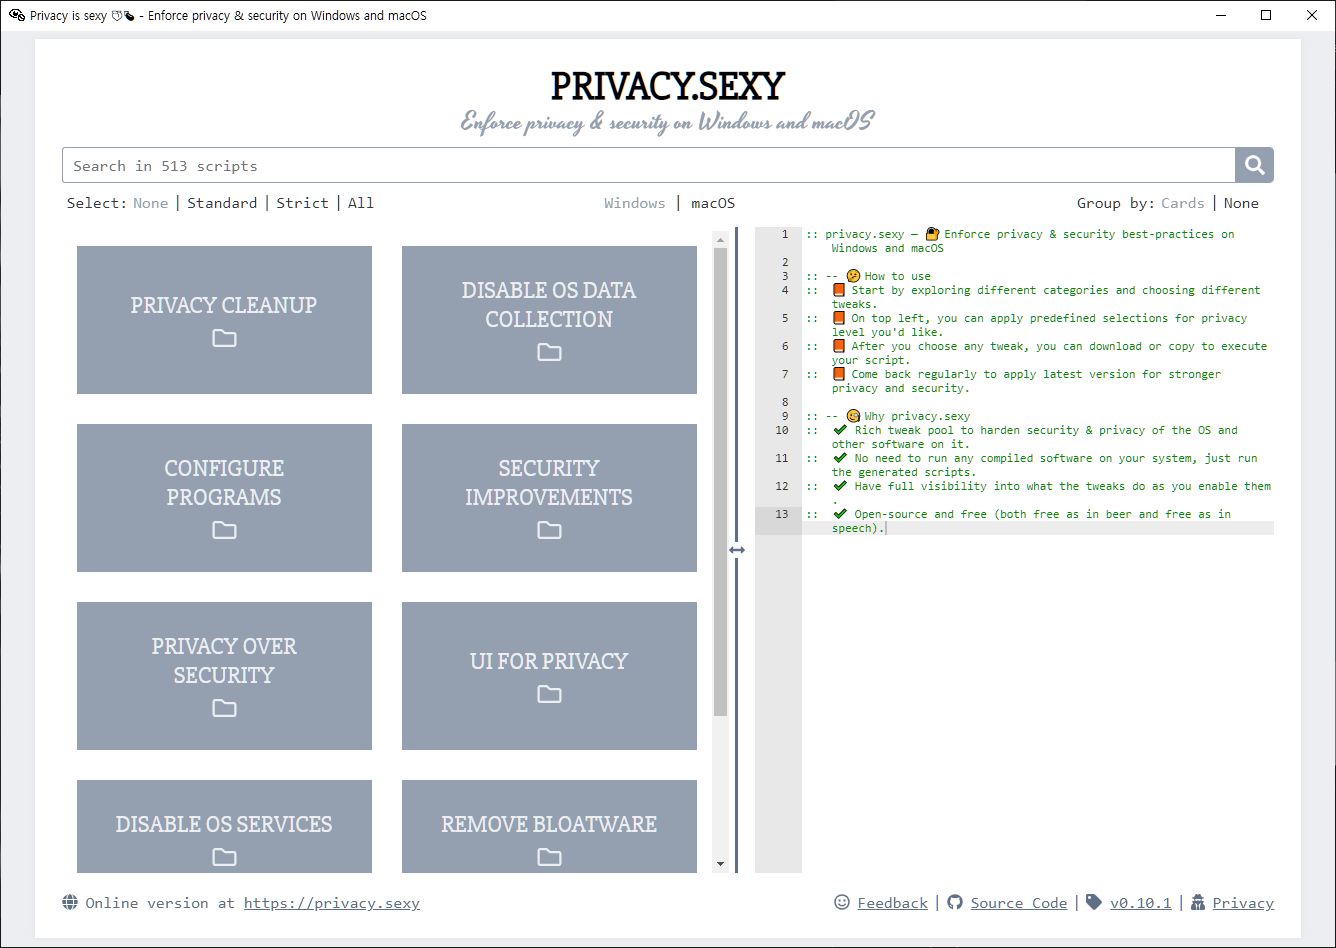This screenshot has width=1336, height=948.
Task: Click the folder icon in UI For Privacy
Action: [x=549, y=694]
